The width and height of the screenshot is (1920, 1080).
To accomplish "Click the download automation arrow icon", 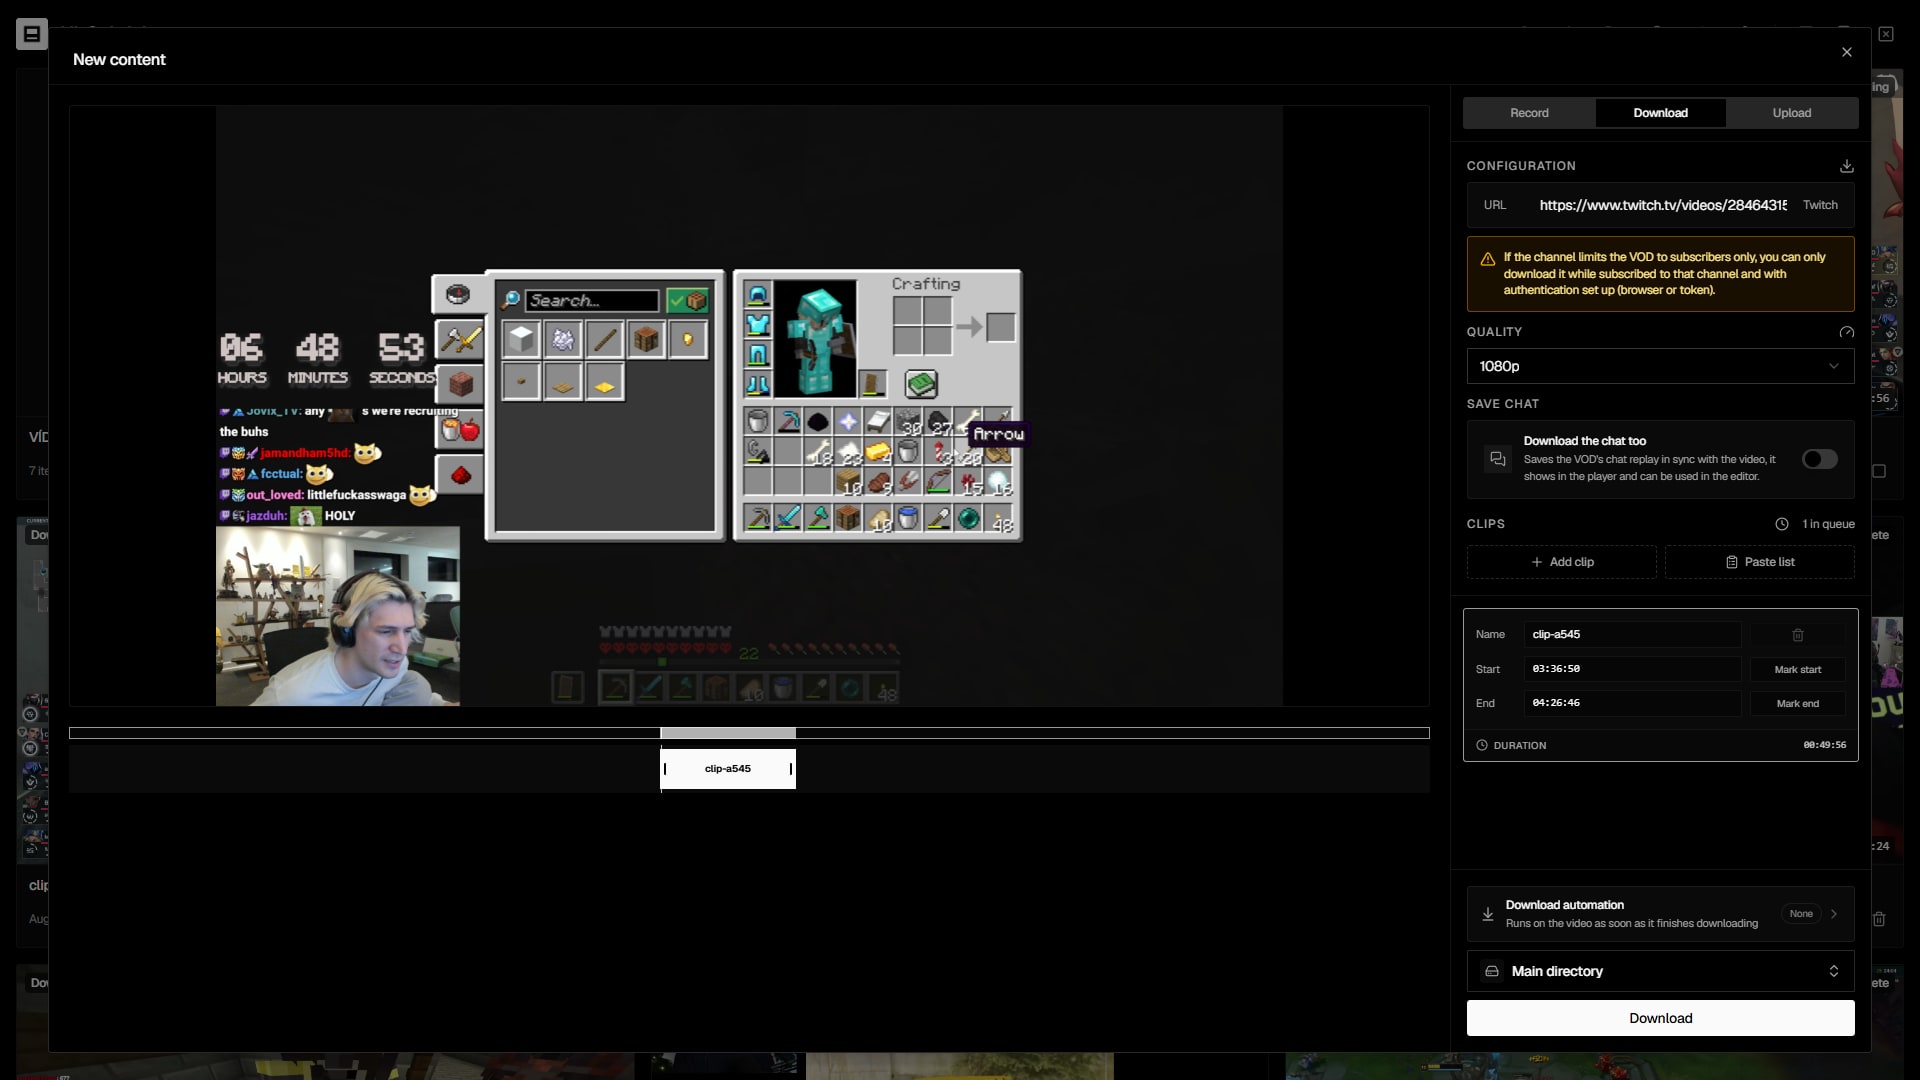I will [1487, 914].
